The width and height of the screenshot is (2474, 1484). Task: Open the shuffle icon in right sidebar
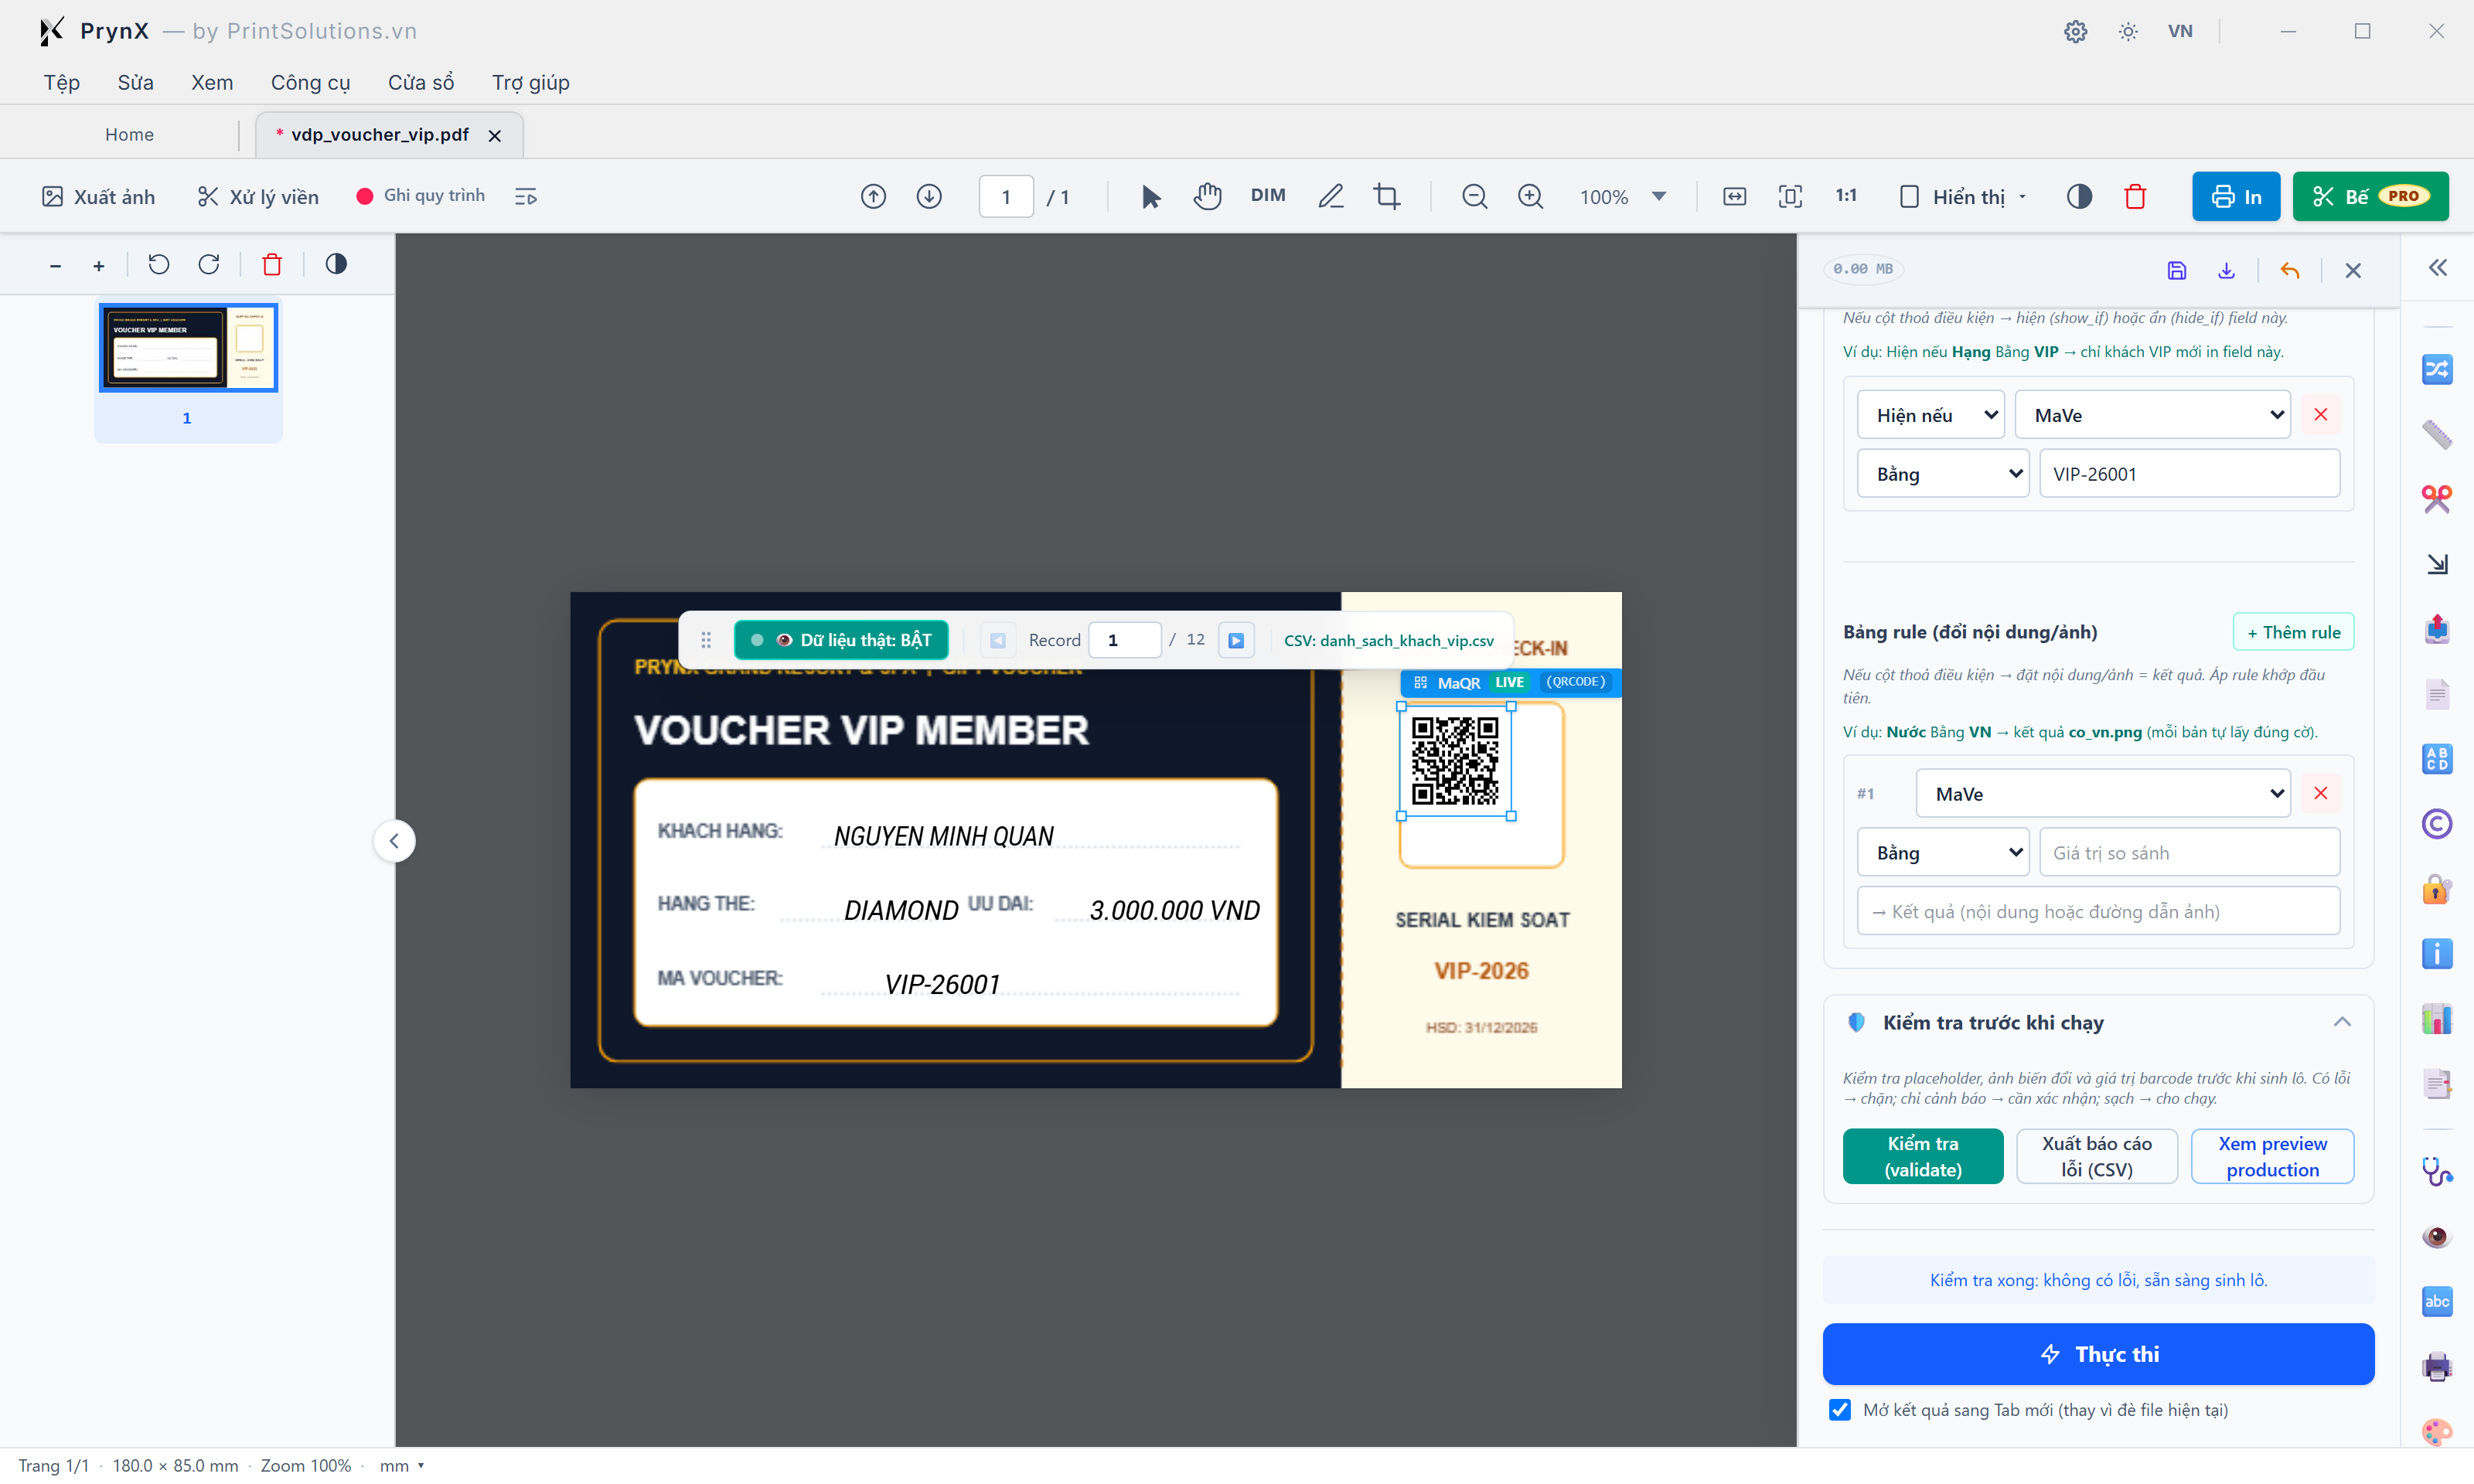[2436, 369]
